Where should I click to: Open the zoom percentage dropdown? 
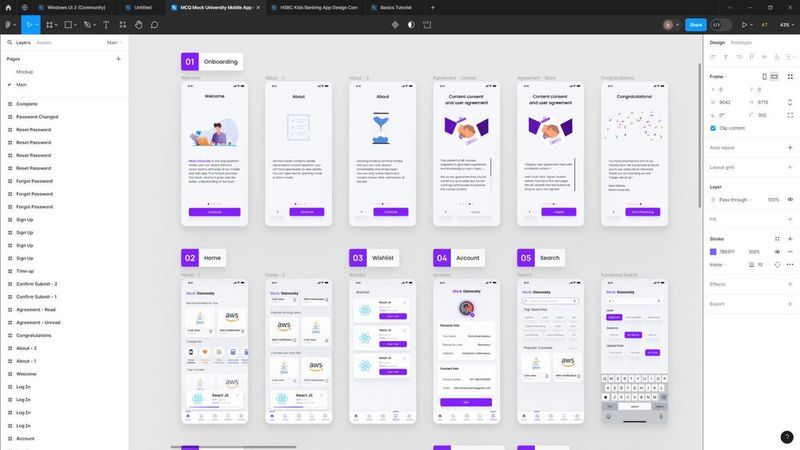(786, 24)
